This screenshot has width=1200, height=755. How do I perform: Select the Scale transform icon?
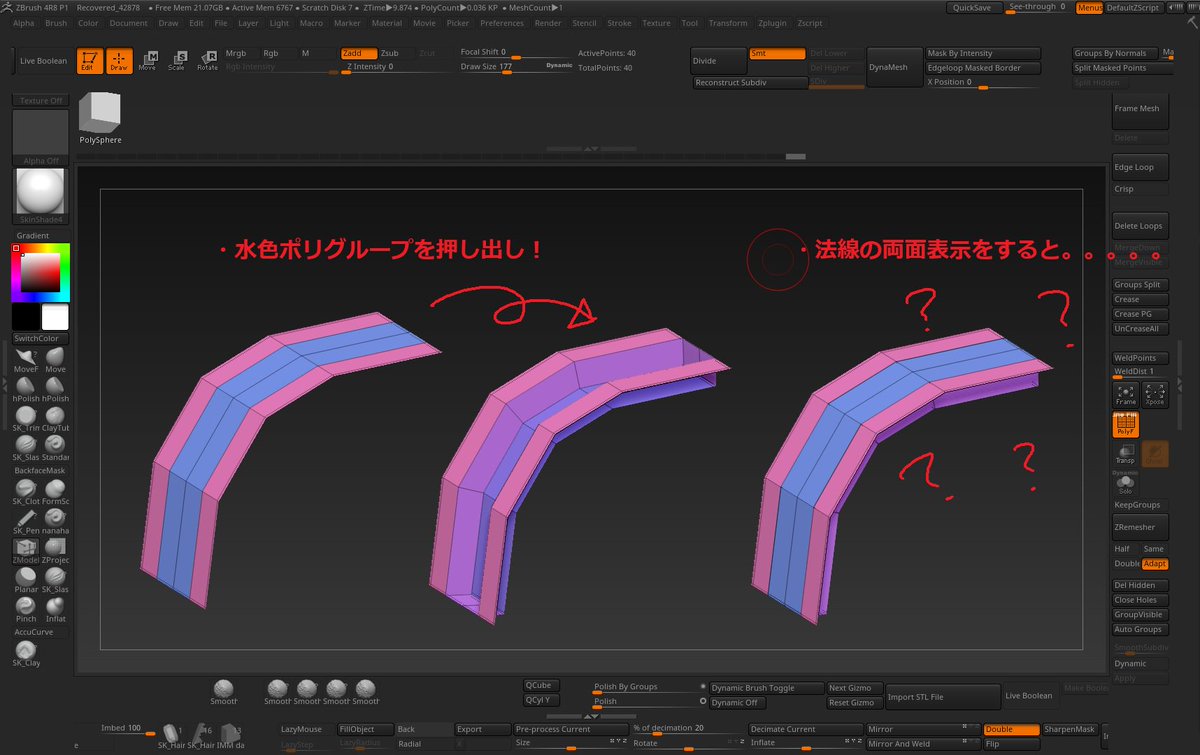[x=177, y=61]
